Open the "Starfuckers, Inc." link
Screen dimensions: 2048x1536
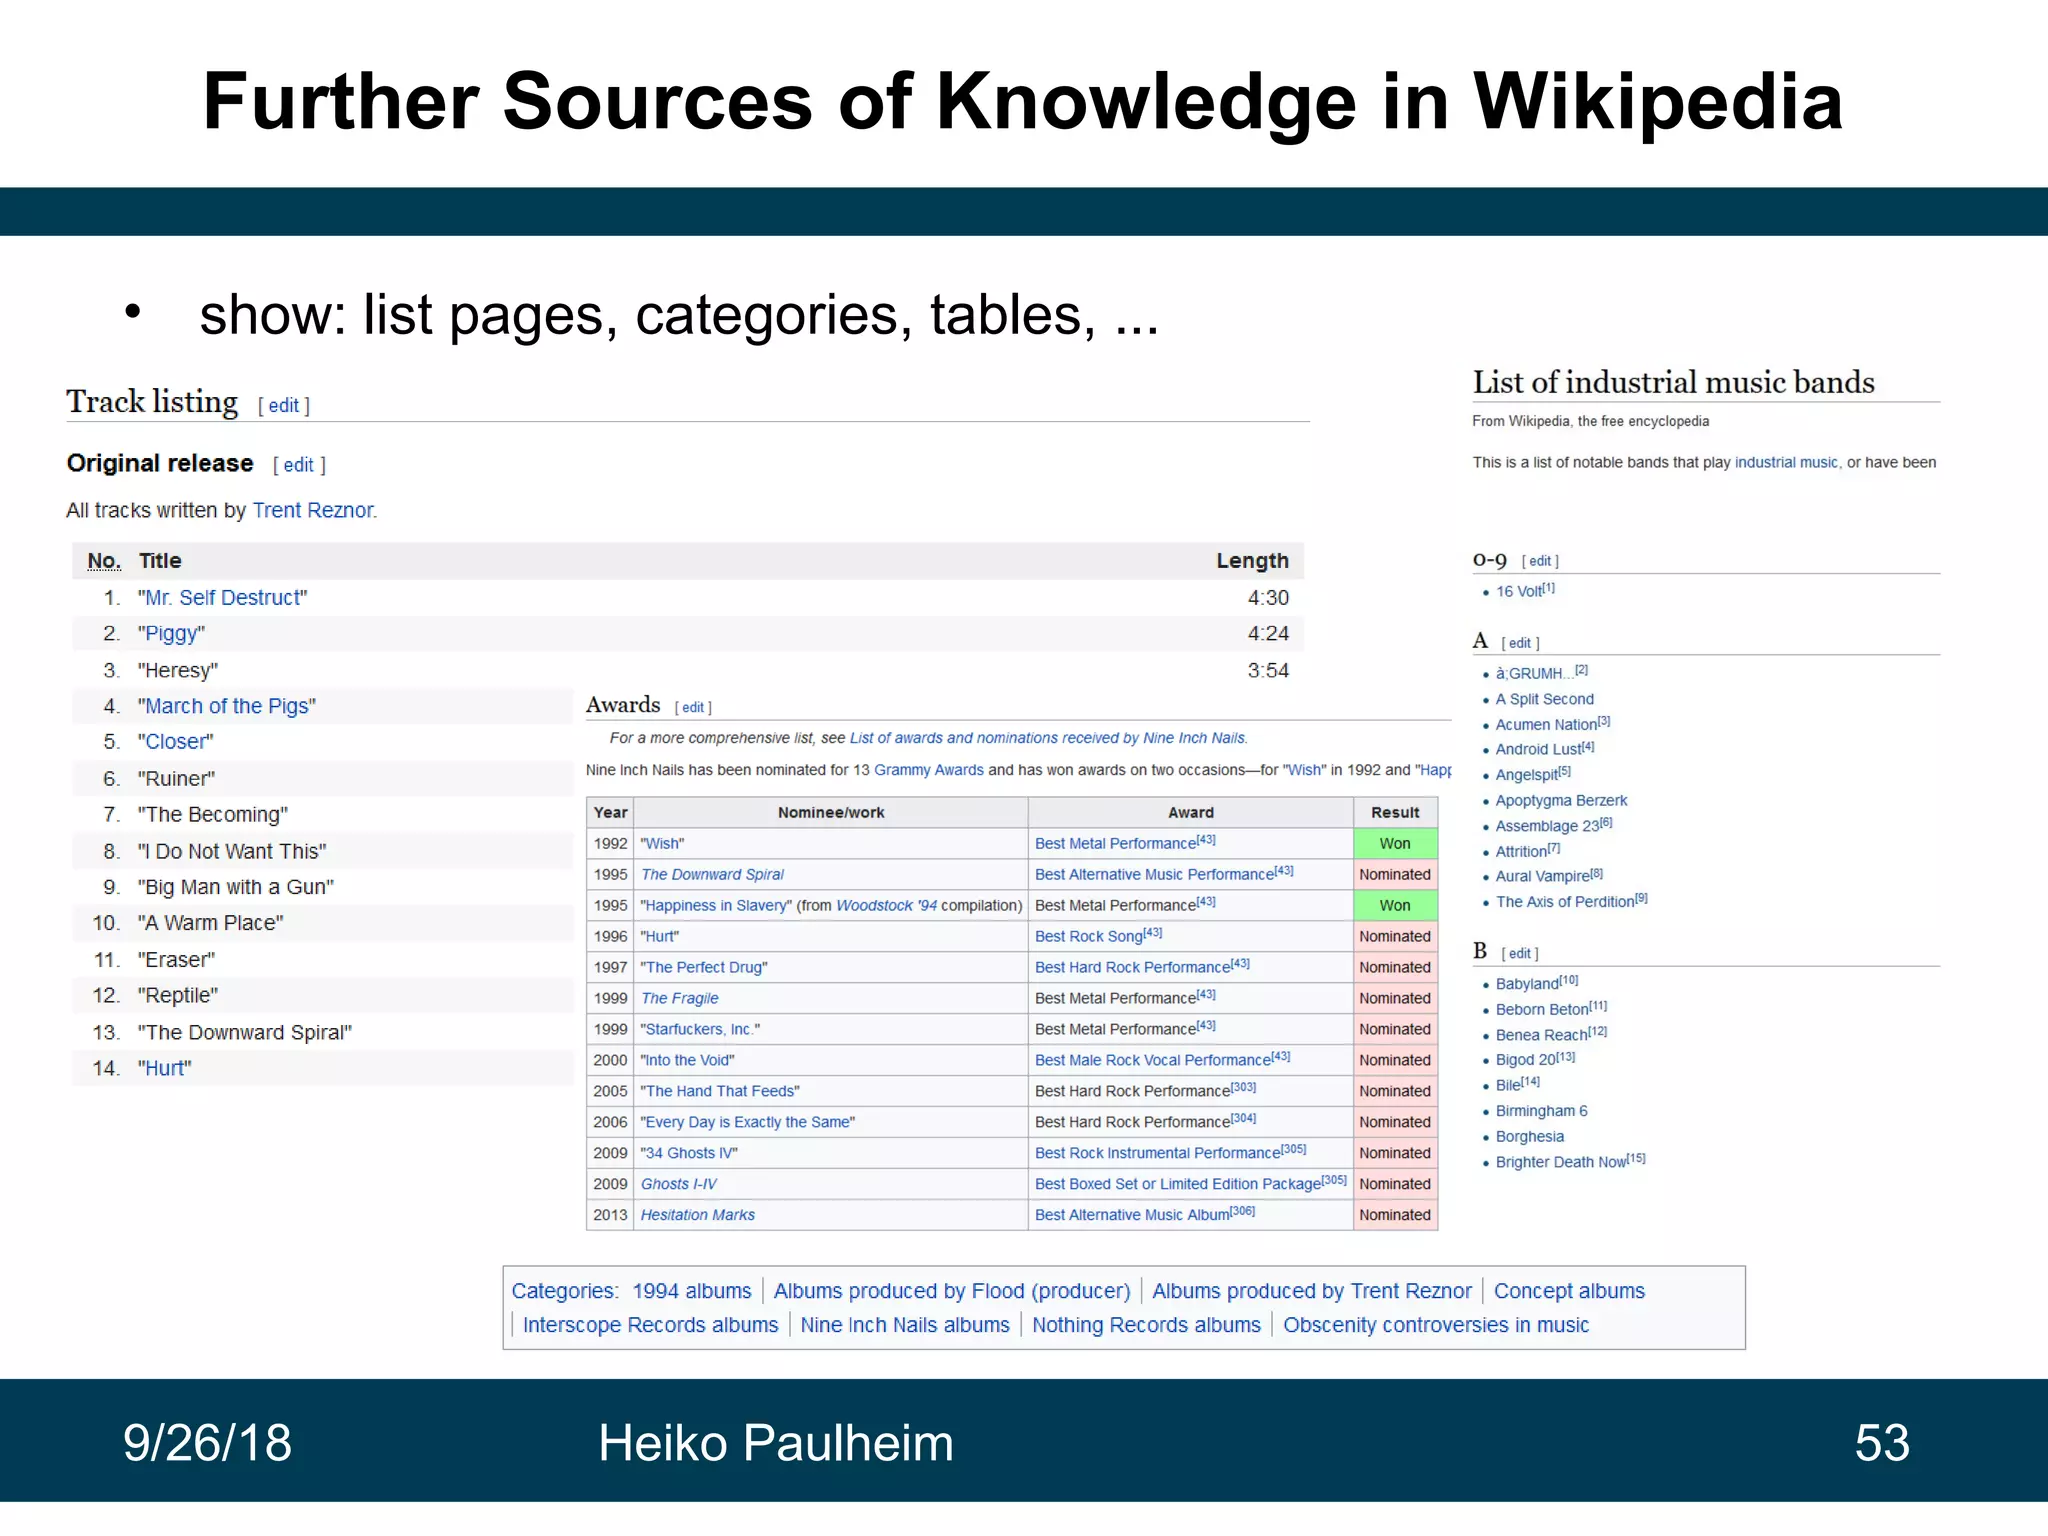(700, 1030)
